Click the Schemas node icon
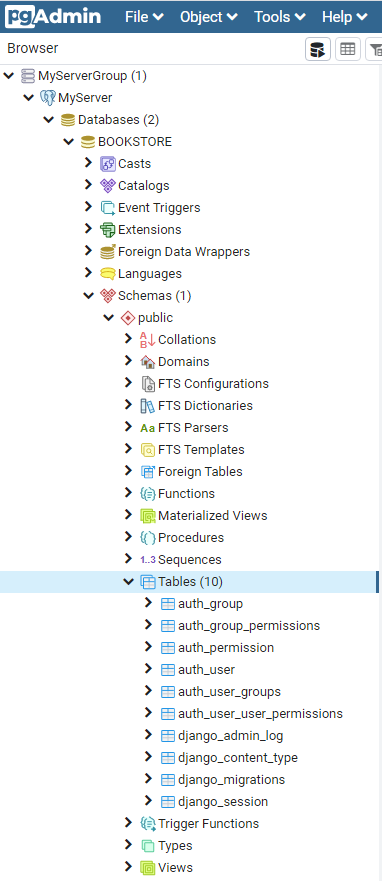Screen dimensions: 382x881 (108, 296)
